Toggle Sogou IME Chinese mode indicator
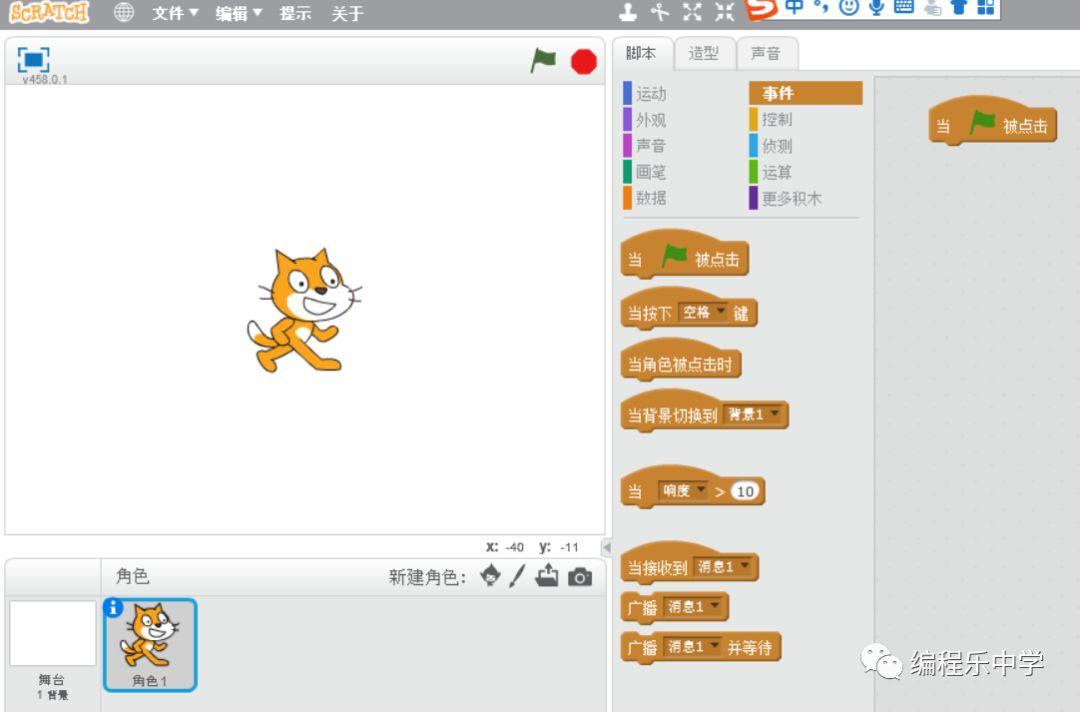The height and width of the screenshot is (712, 1080). coord(794,7)
